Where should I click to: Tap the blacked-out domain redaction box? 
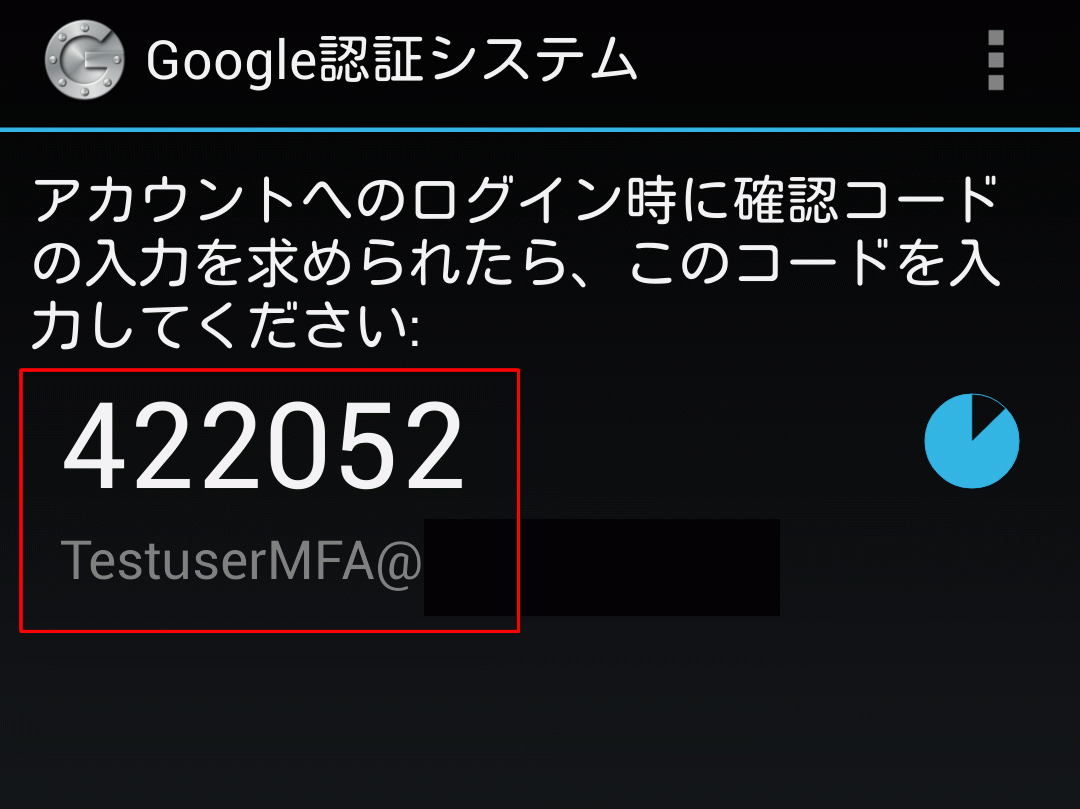(x=601, y=567)
